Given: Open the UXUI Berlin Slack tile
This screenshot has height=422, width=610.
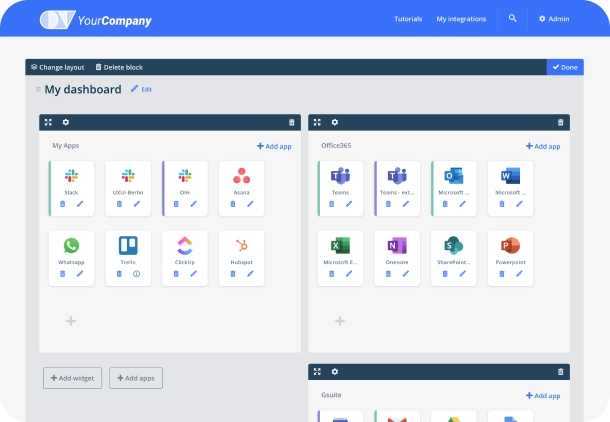Looking at the screenshot, I should 128,188.
